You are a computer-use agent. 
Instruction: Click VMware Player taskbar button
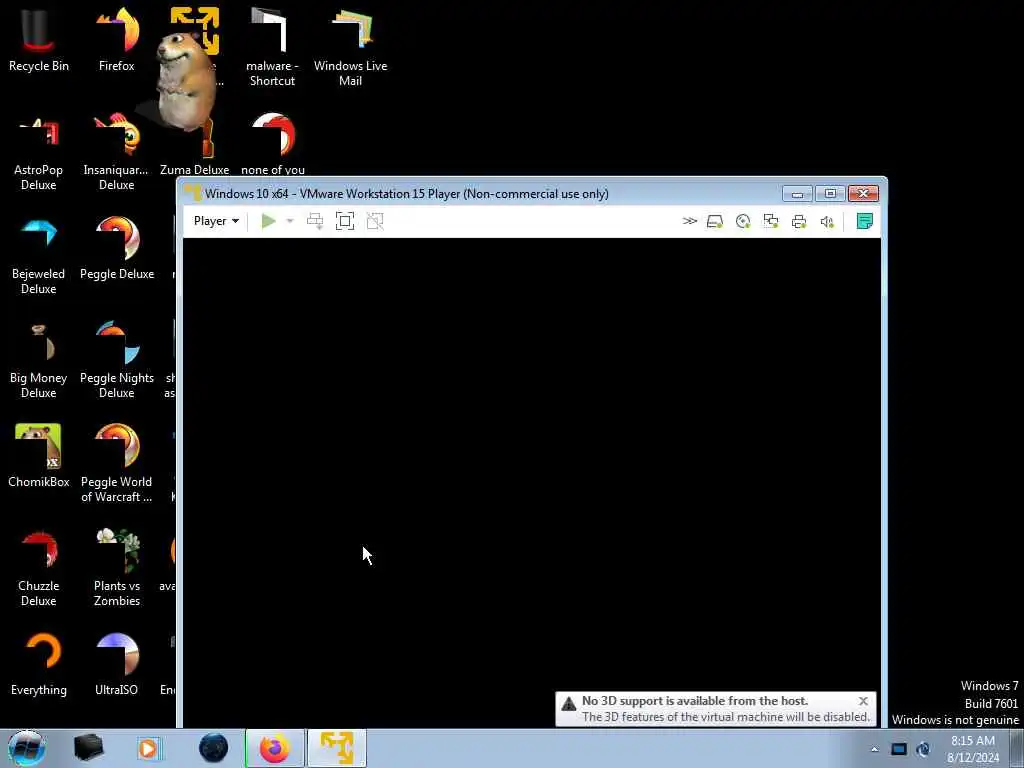tap(337, 748)
